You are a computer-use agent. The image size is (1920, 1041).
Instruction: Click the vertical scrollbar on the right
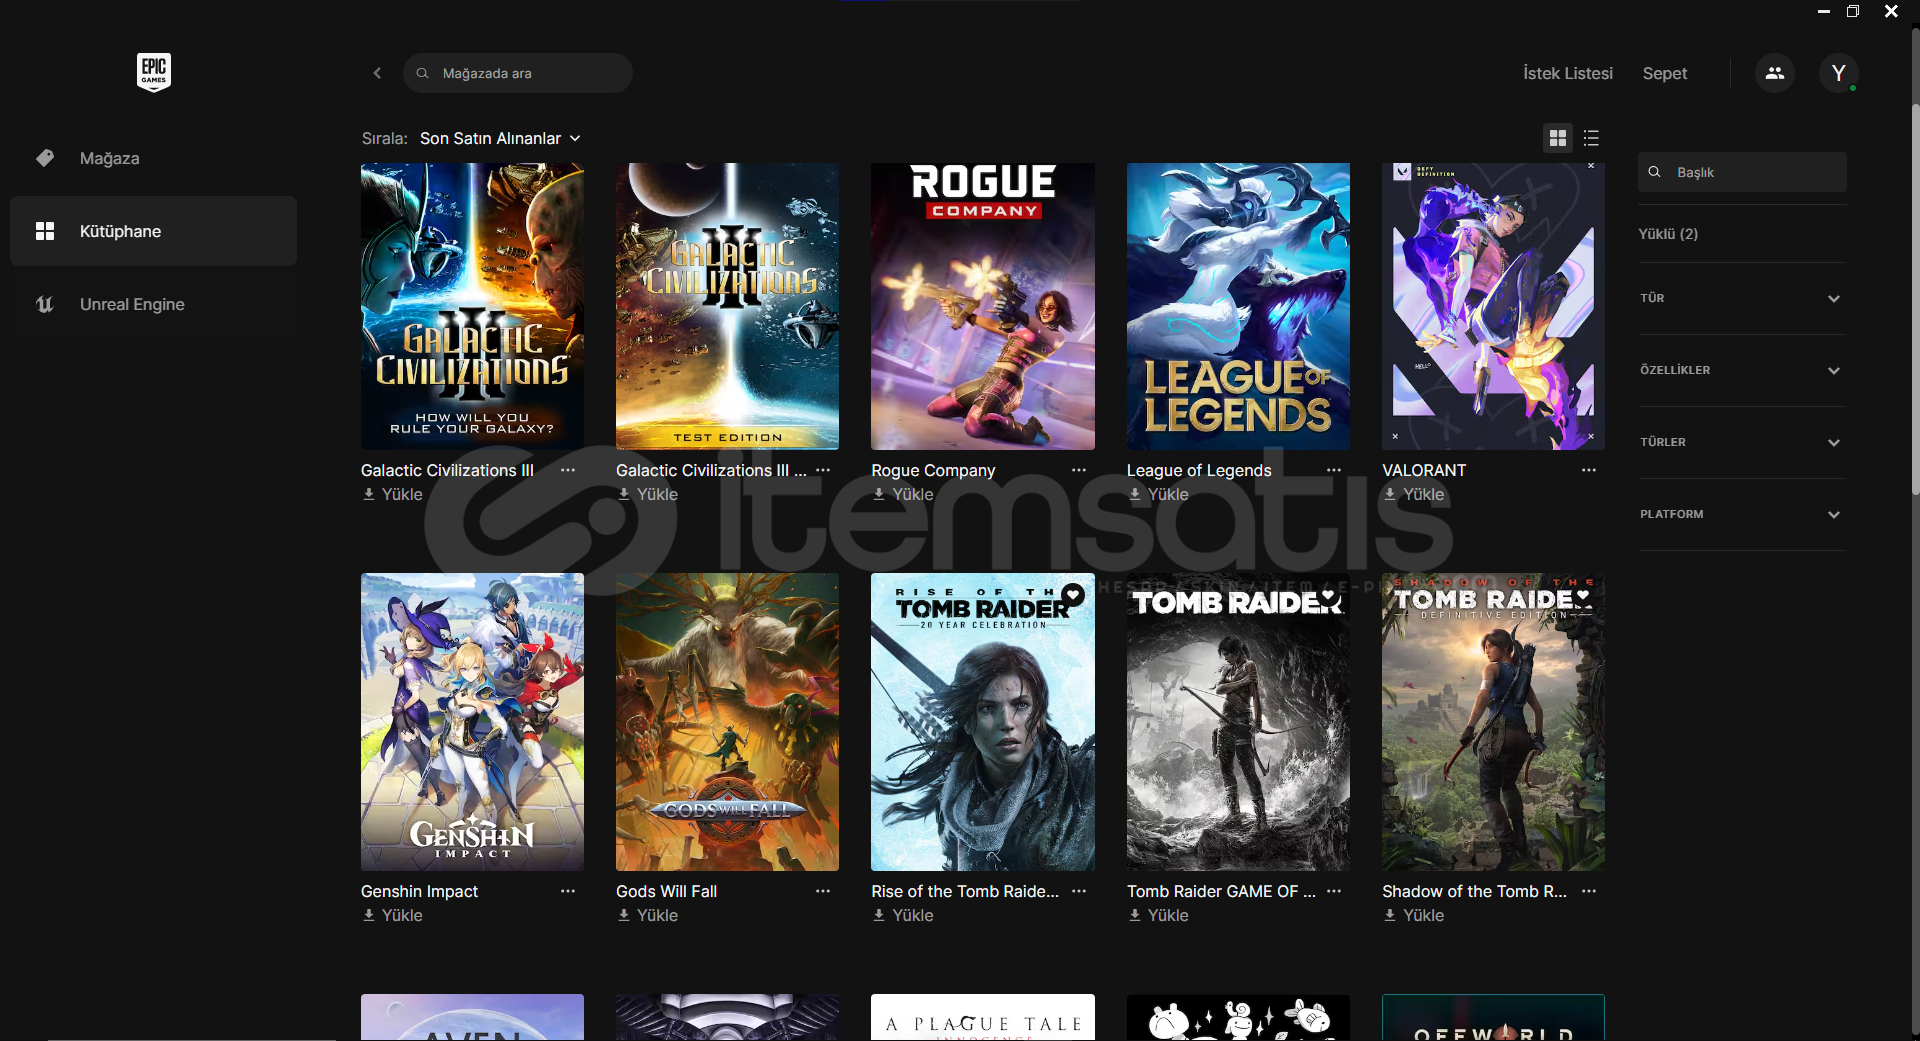(1915, 300)
